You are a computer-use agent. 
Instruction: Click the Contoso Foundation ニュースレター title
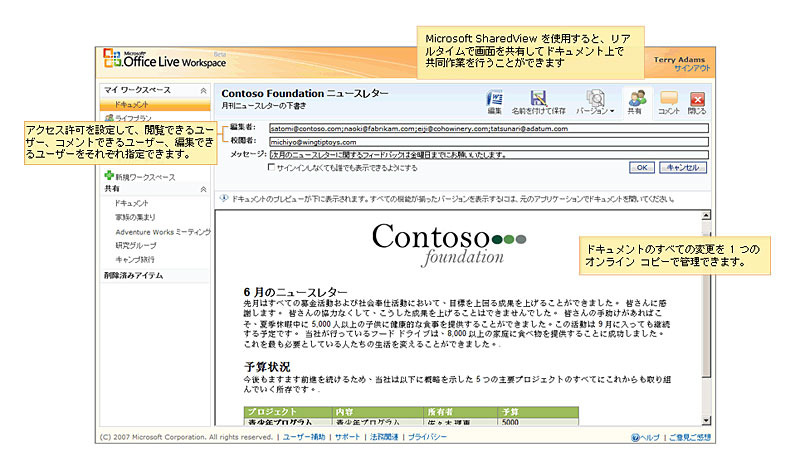click(305, 93)
